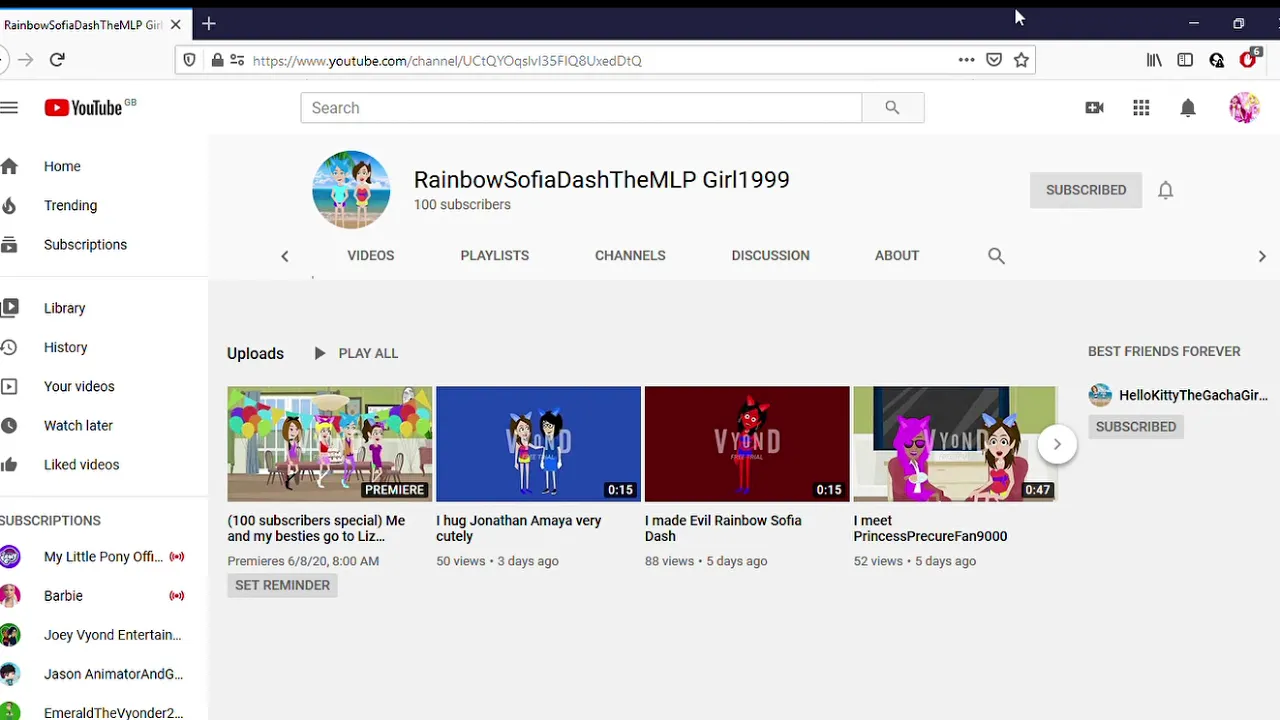
Task: Open the YouTube hamburger guide menu
Action: tap(9, 108)
